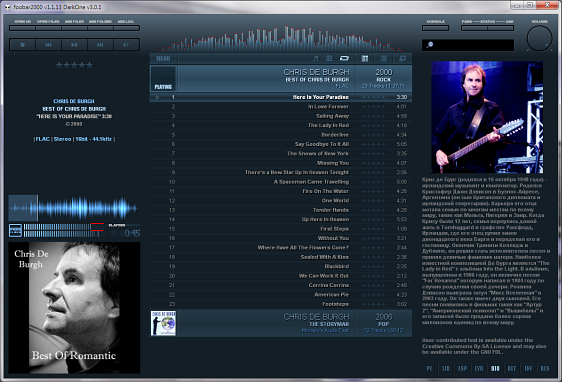
Task: Click the repeat/loop playback order icon
Action: point(344,58)
